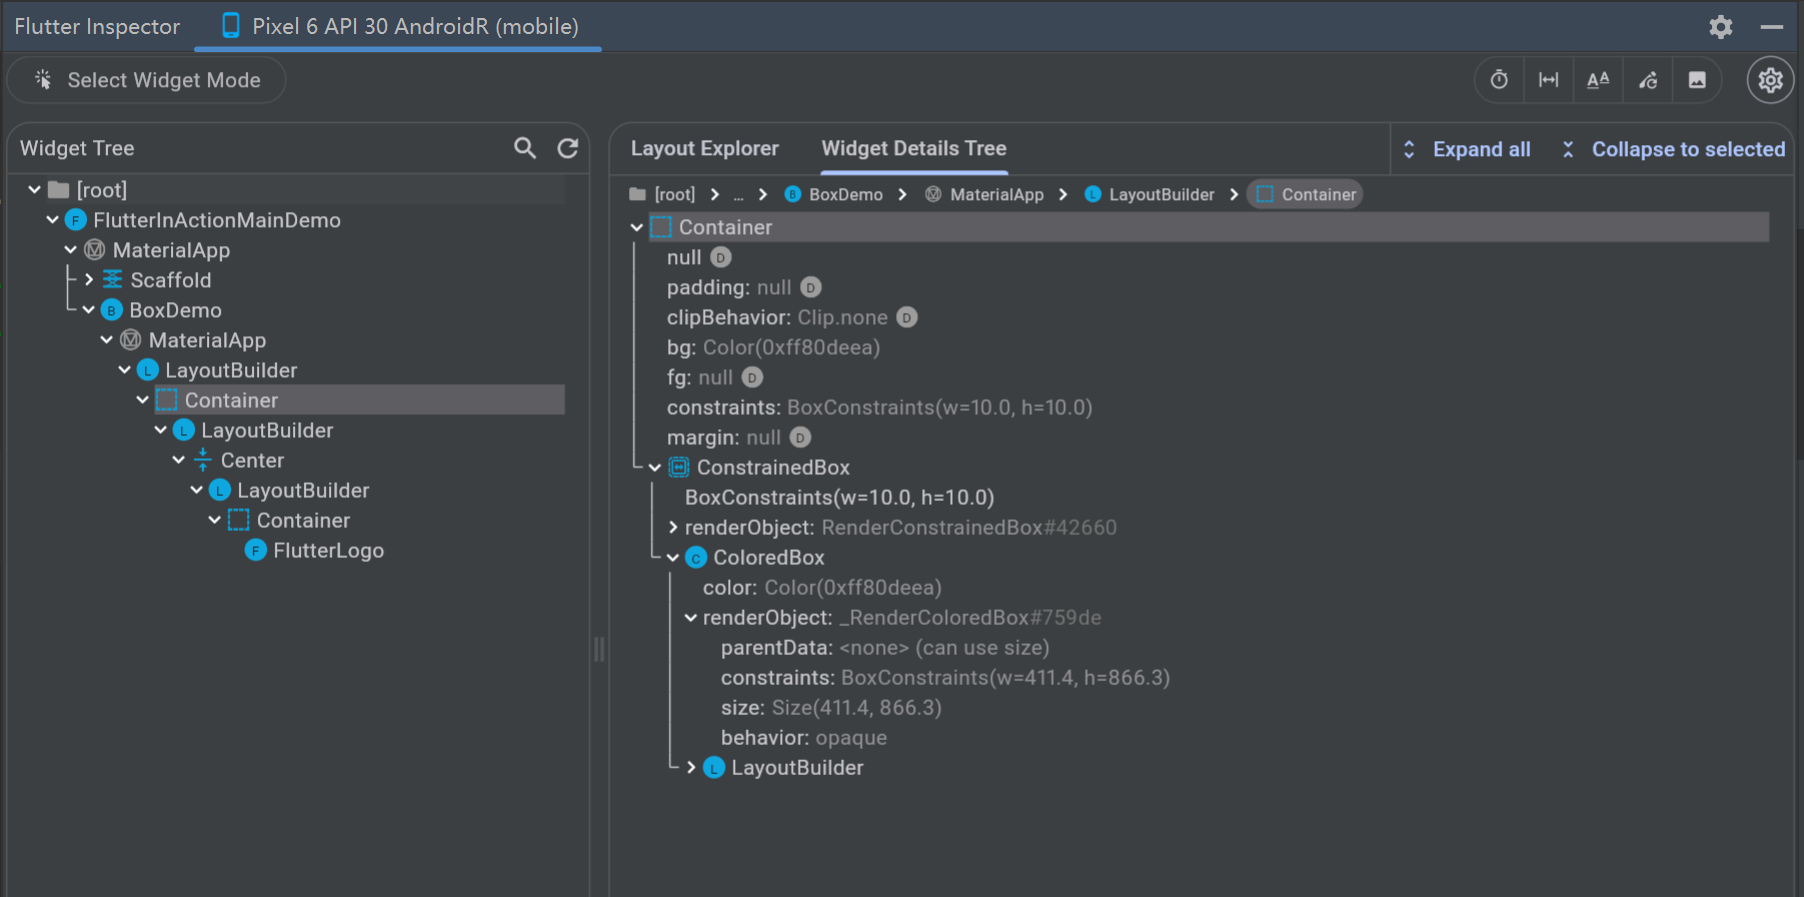Select BoxDemo in Widget Tree
Viewport: 1804px width, 897px height.
175,310
